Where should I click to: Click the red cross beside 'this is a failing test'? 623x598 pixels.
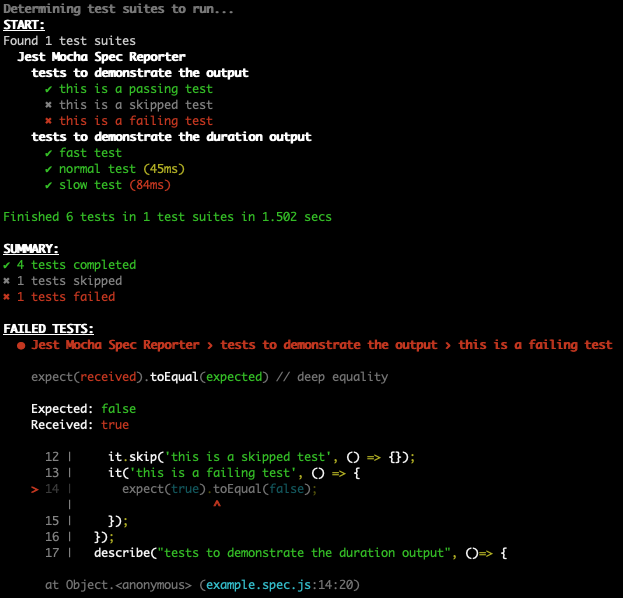point(48,121)
